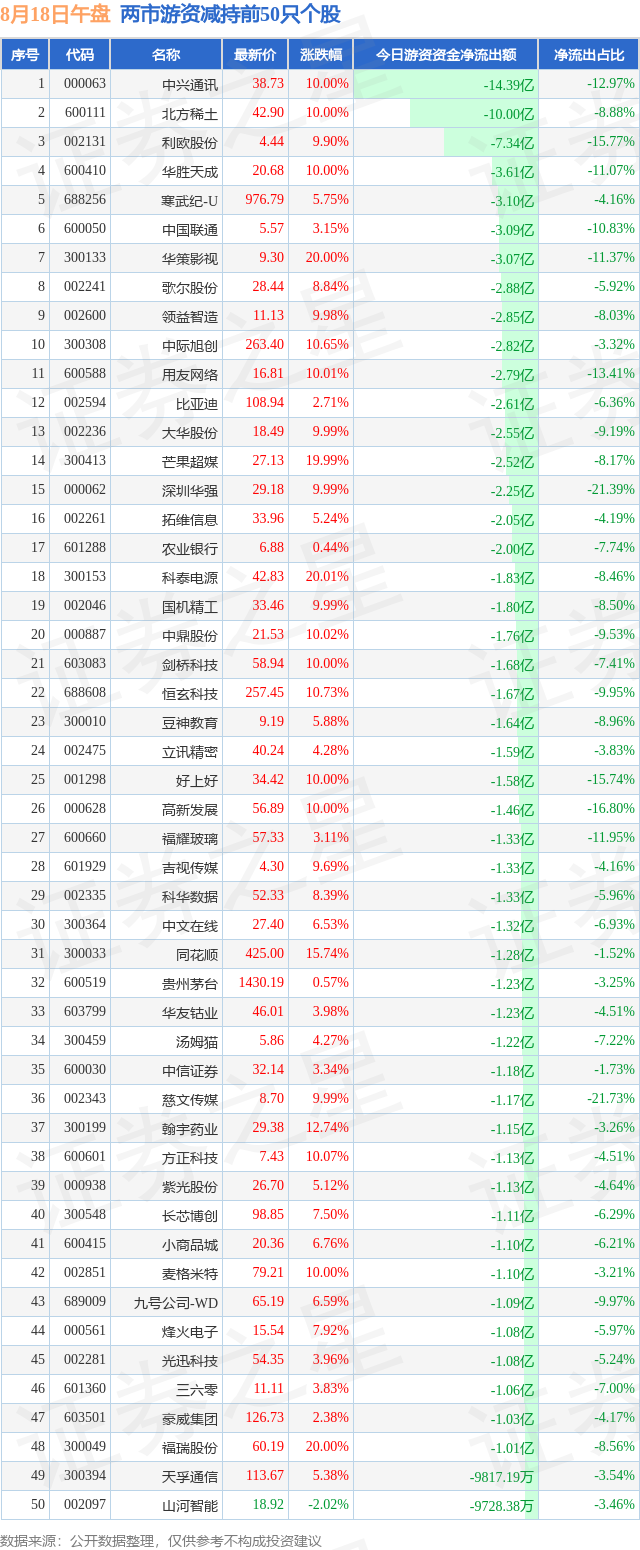Click the 净流出占比 column header
The width and height of the screenshot is (640, 1550).
click(589, 55)
